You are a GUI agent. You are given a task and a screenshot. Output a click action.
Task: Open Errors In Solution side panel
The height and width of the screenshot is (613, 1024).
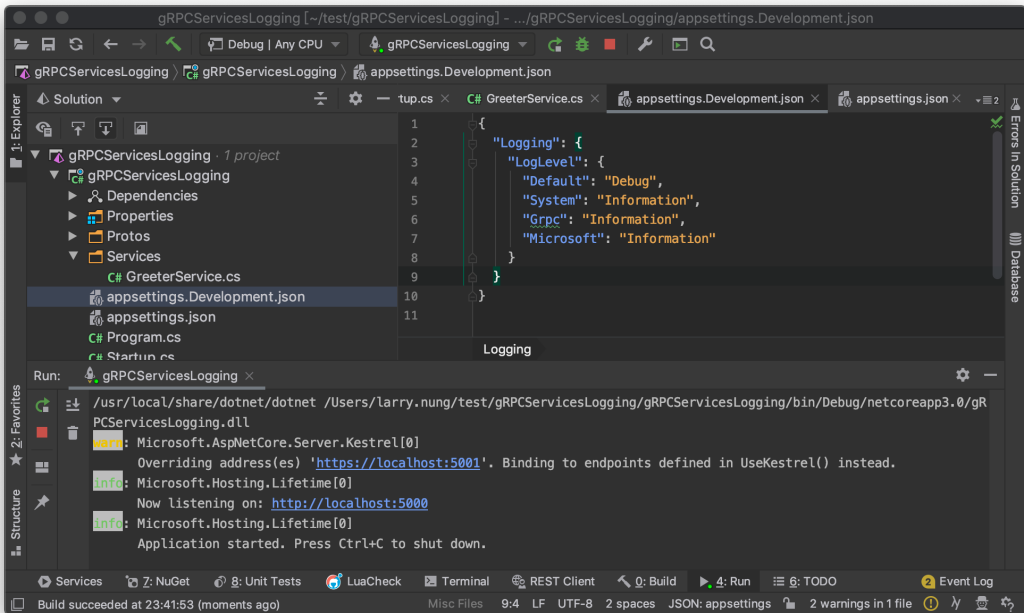point(1015,154)
